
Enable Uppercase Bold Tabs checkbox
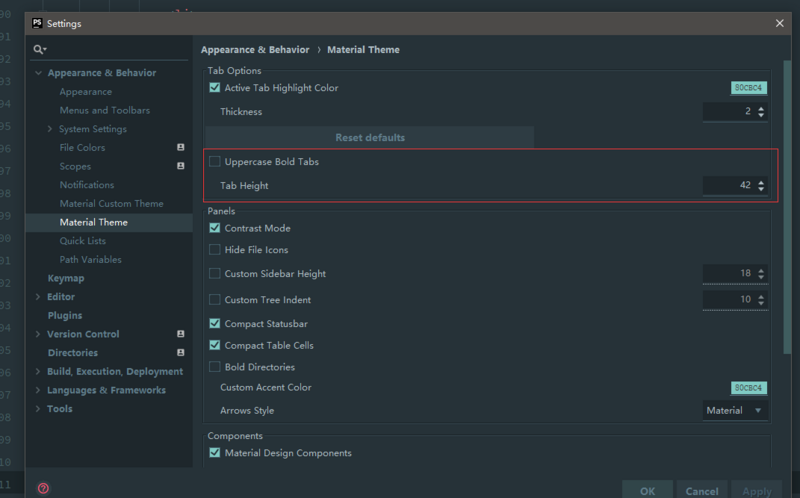tap(215, 162)
